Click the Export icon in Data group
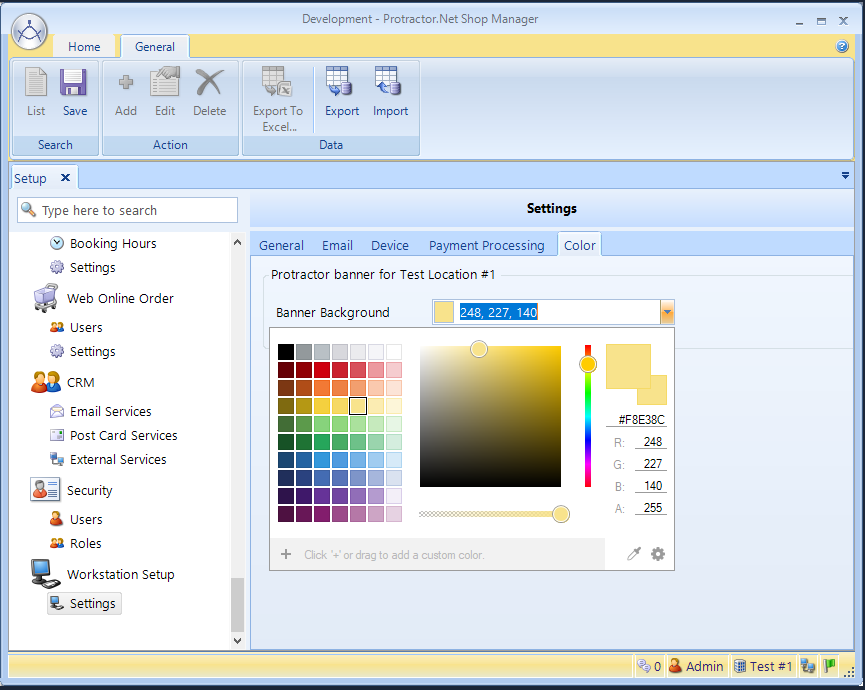The height and width of the screenshot is (690, 865). point(341,92)
